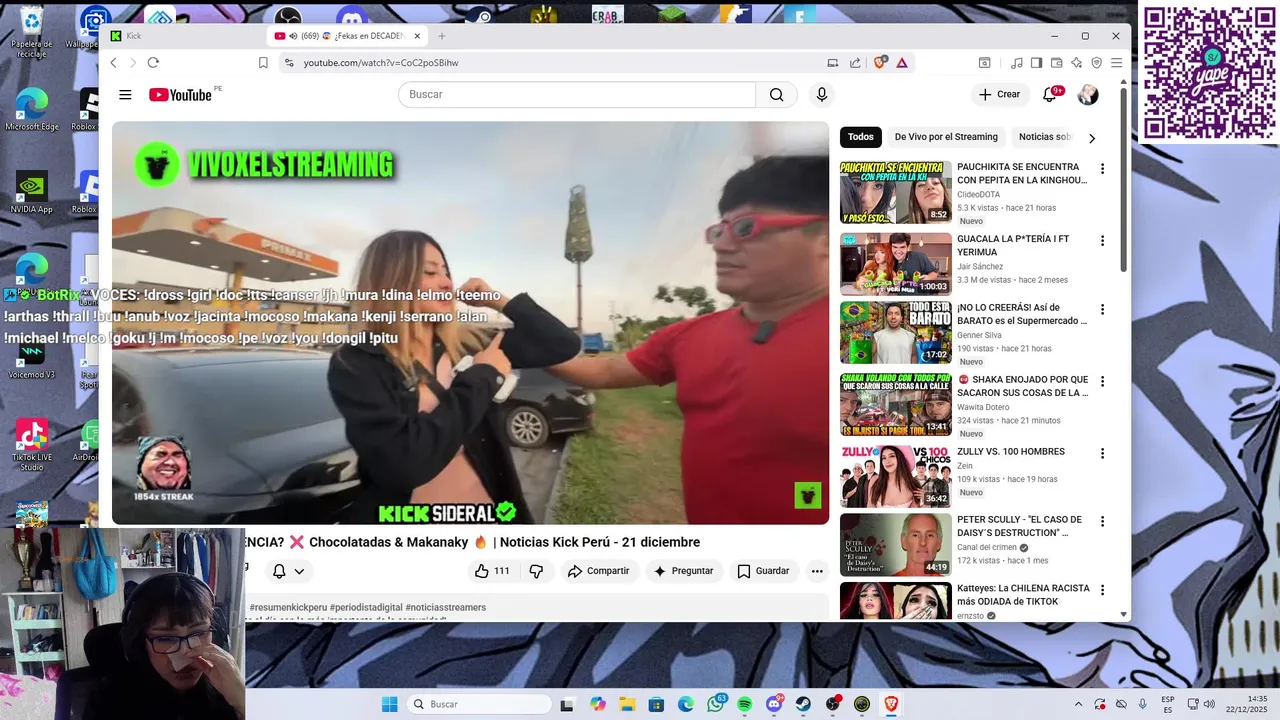The image size is (1280, 720).
Task: Open more actions menu beside Guardar
Action: pyautogui.click(x=817, y=571)
